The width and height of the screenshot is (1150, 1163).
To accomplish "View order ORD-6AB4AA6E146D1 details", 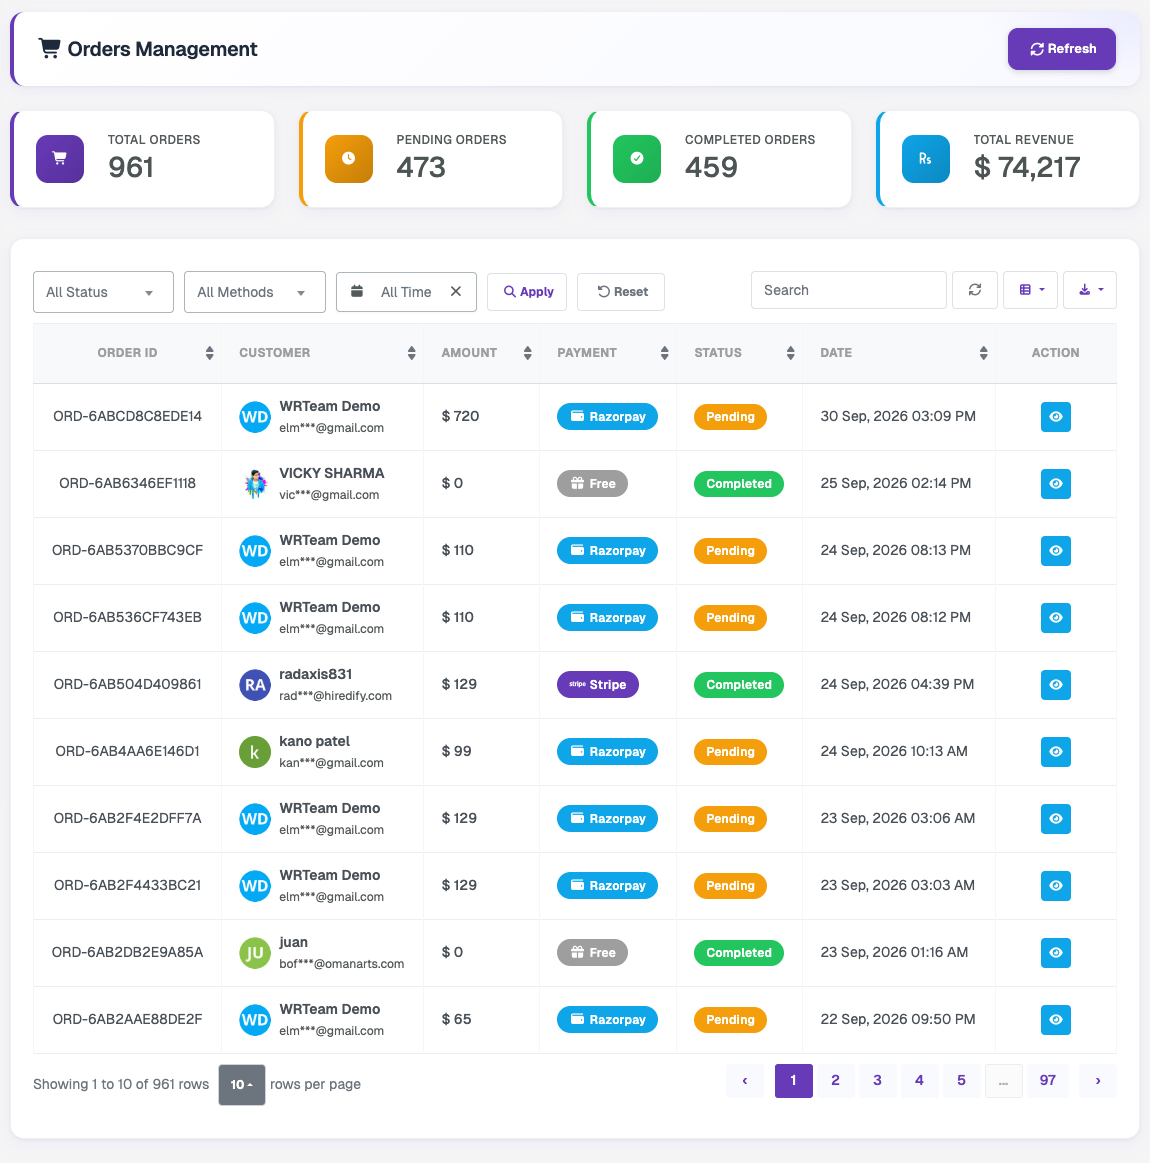I will [1056, 751].
